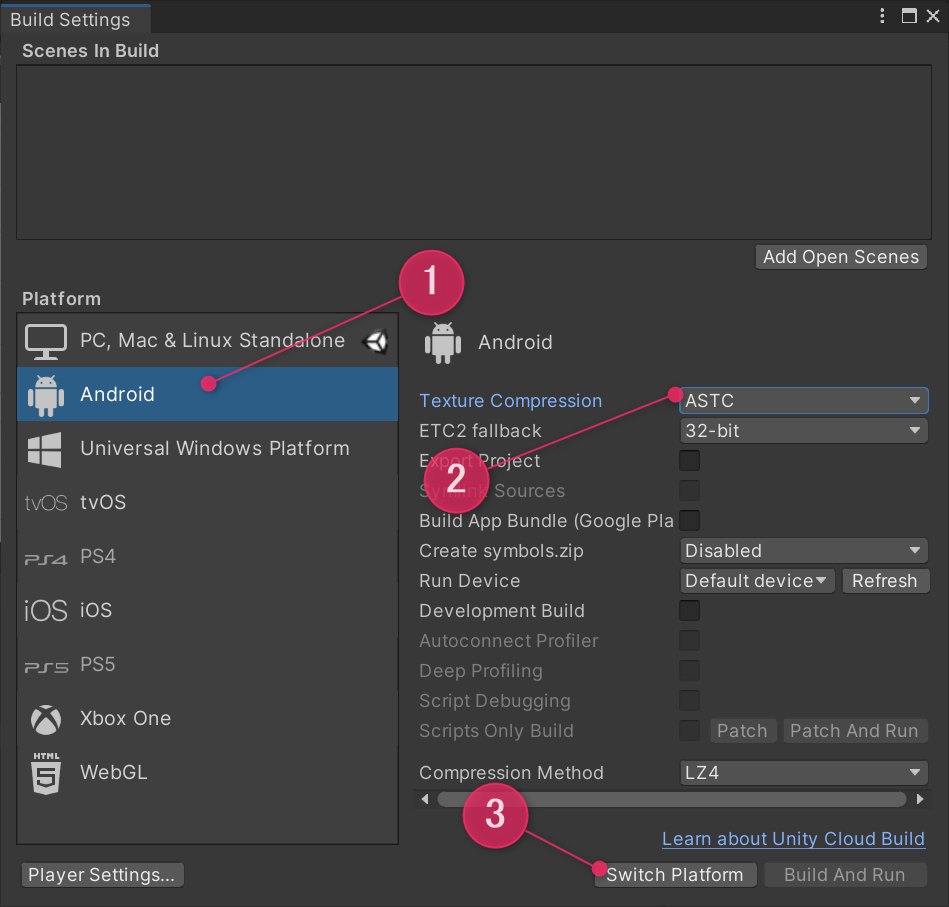
Task: Select the Universal Windows Platform icon
Action: click(44, 448)
